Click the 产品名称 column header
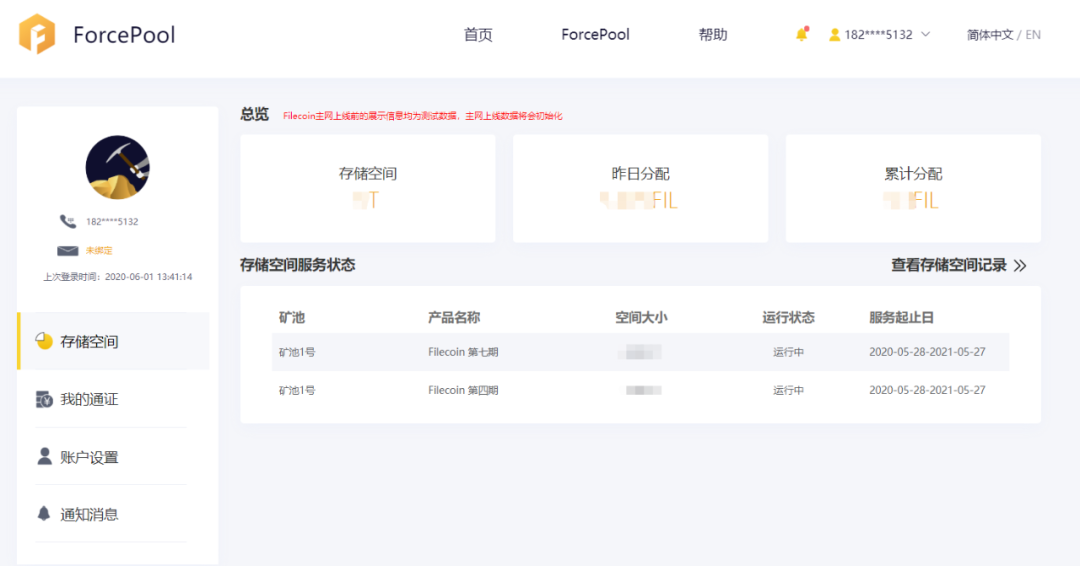1080x566 pixels. (x=454, y=317)
